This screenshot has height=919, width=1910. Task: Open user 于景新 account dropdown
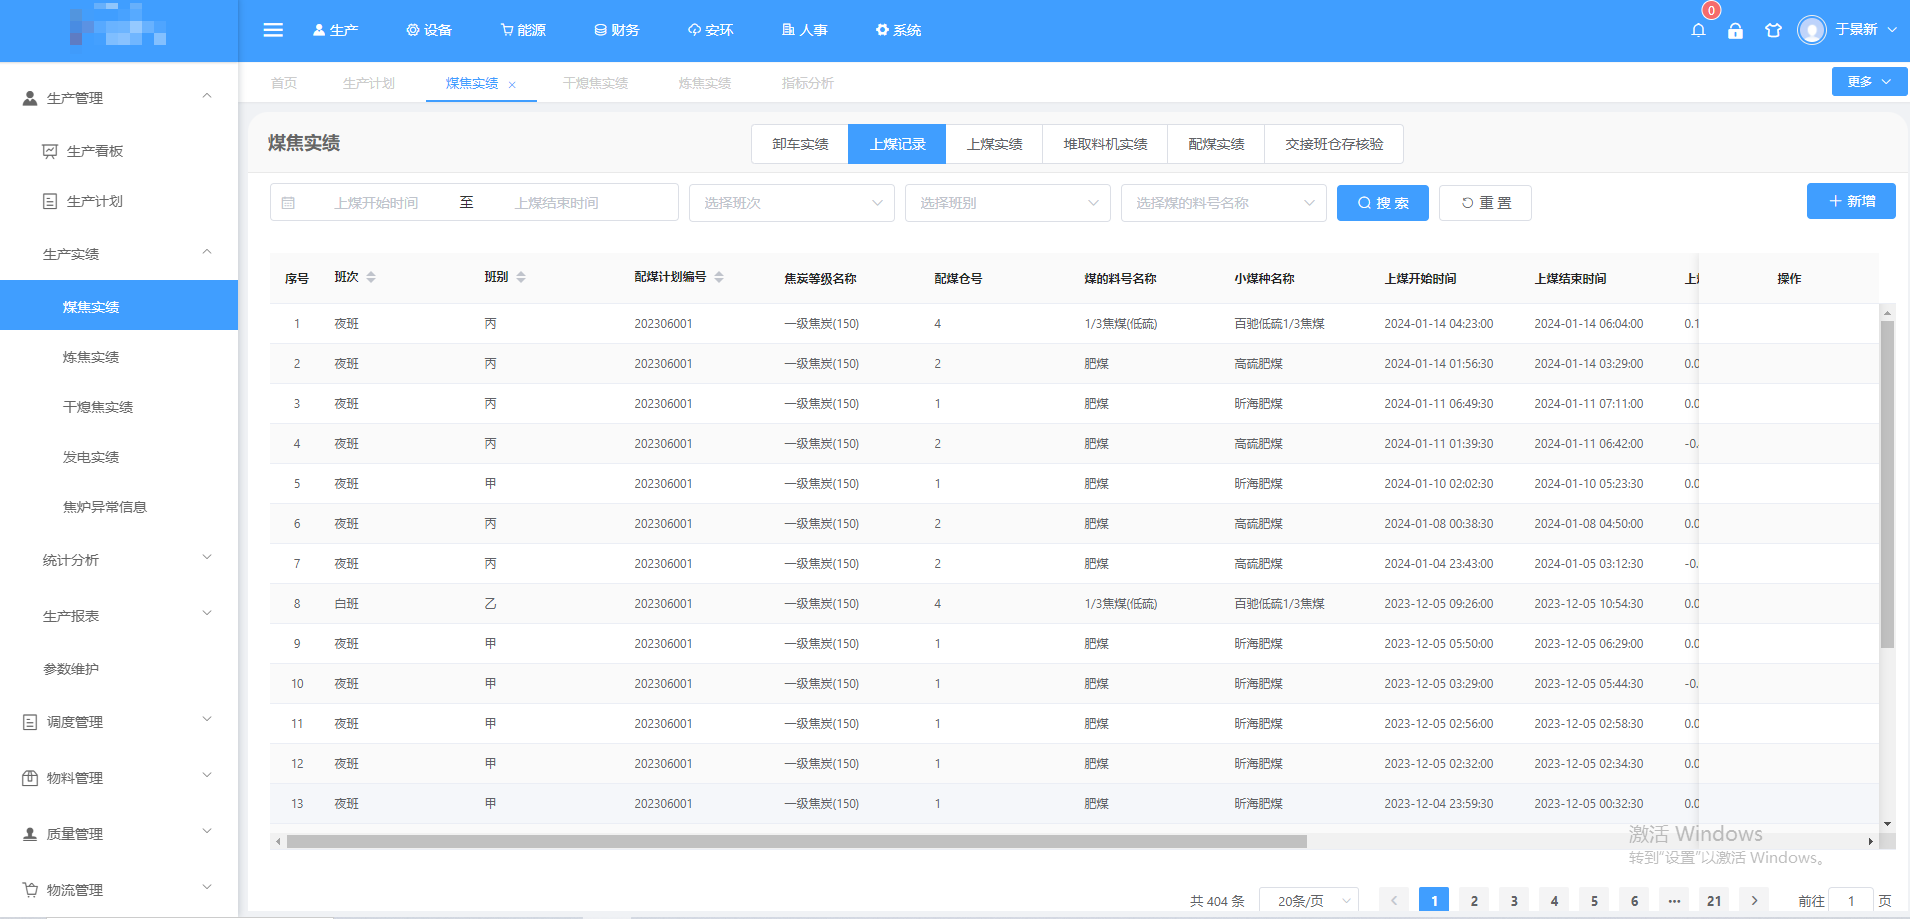tap(1866, 30)
